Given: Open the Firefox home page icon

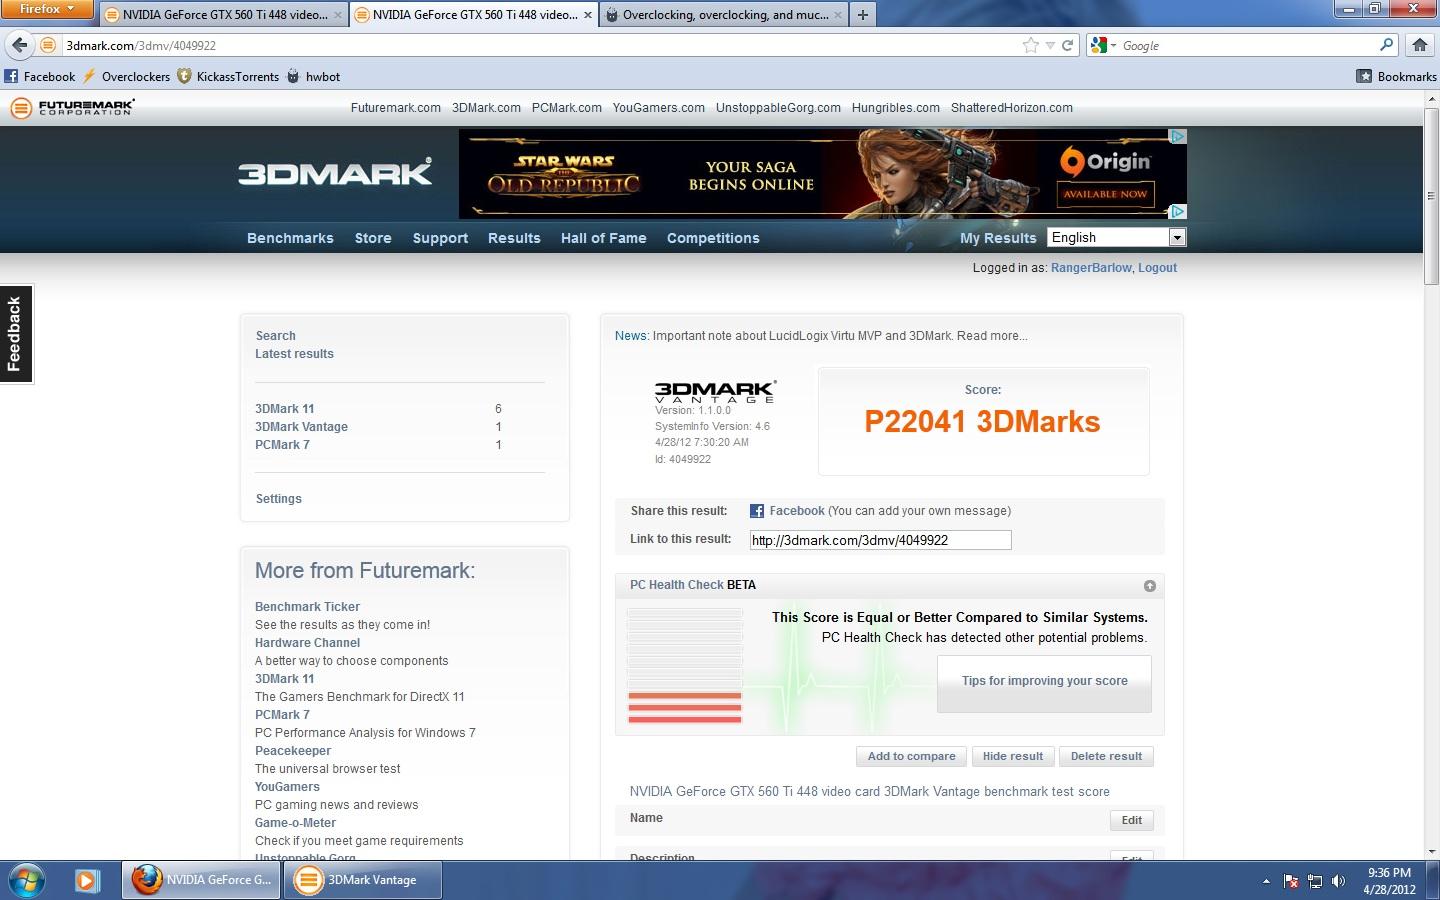Looking at the screenshot, I should pyautogui.click(x=1419, y=45).
